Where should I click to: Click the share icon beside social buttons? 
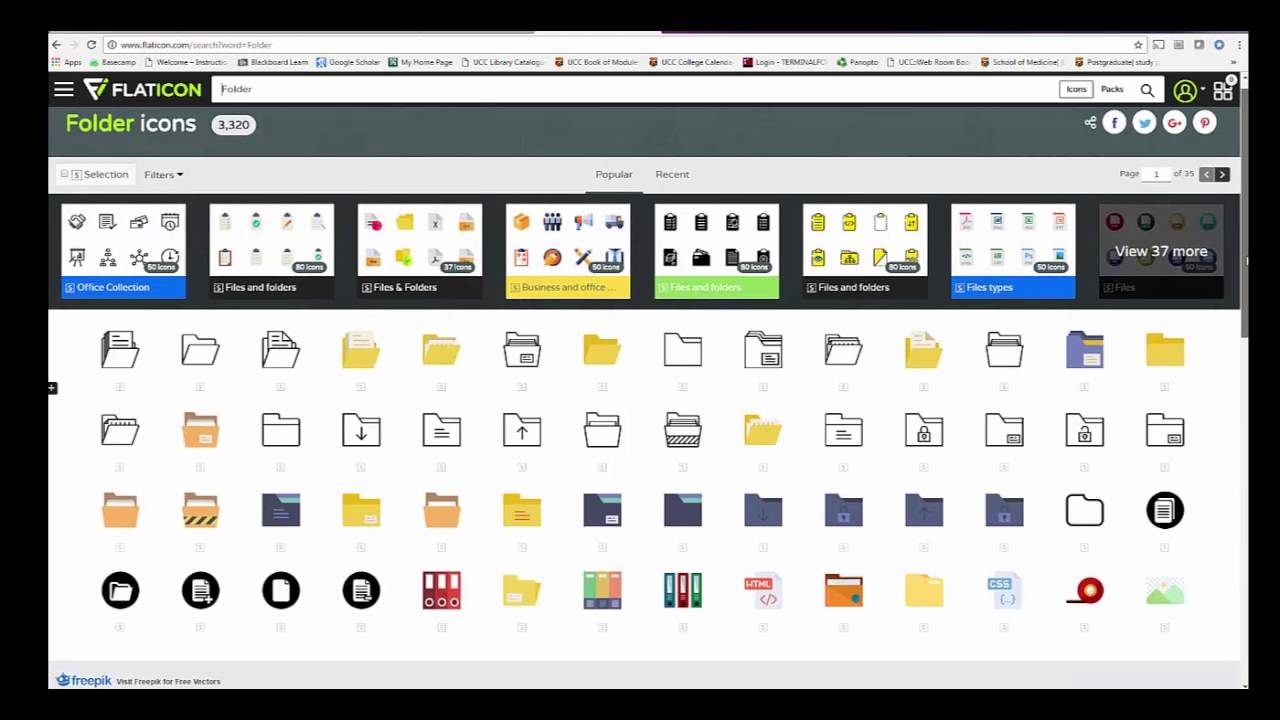1089,122
